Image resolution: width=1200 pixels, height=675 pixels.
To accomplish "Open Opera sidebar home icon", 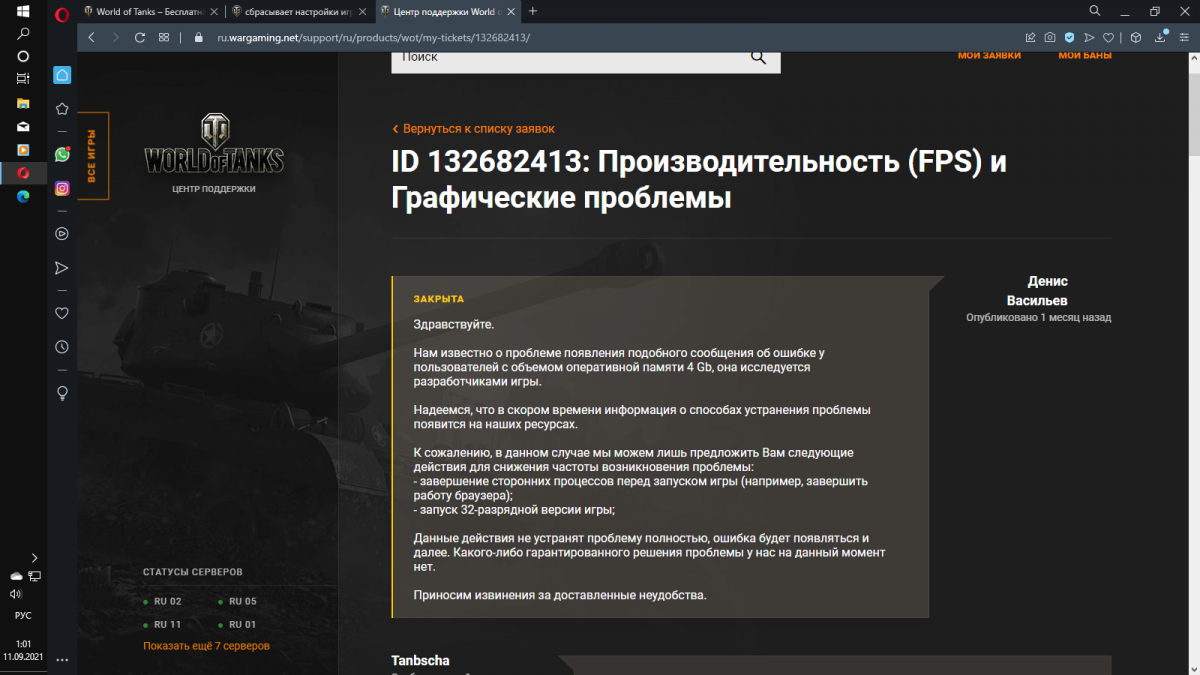I will tap(62, 75).
